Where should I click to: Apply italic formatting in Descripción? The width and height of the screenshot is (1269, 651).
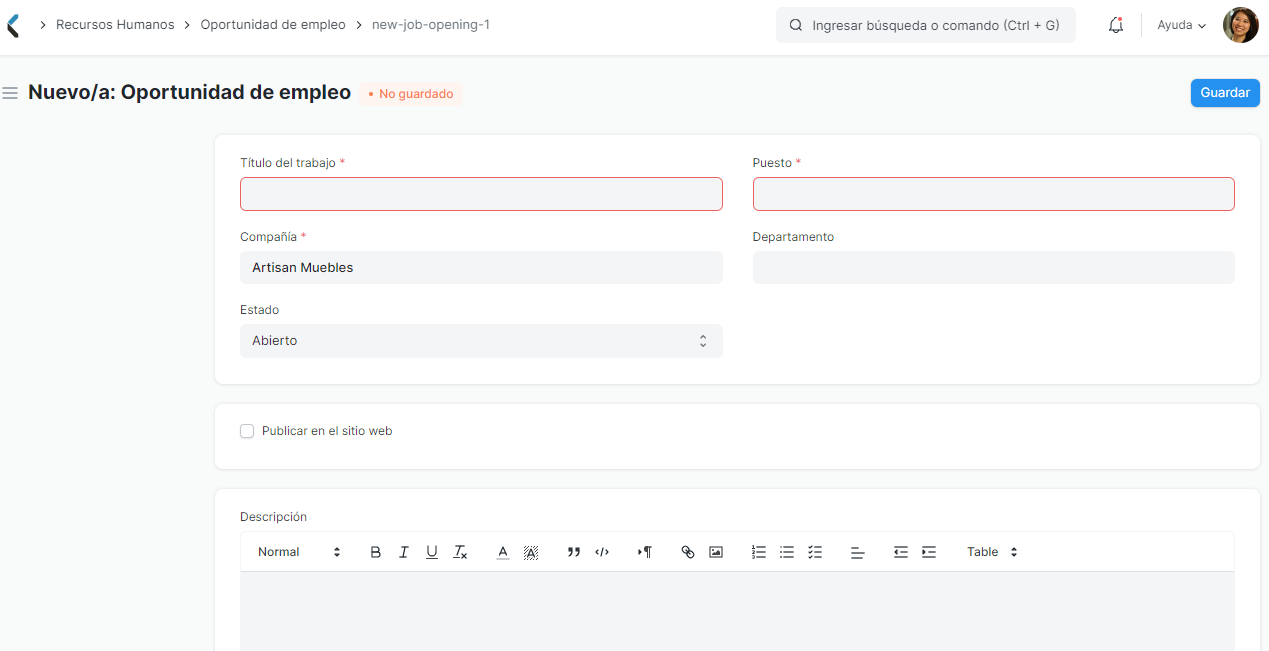point(404,552)
